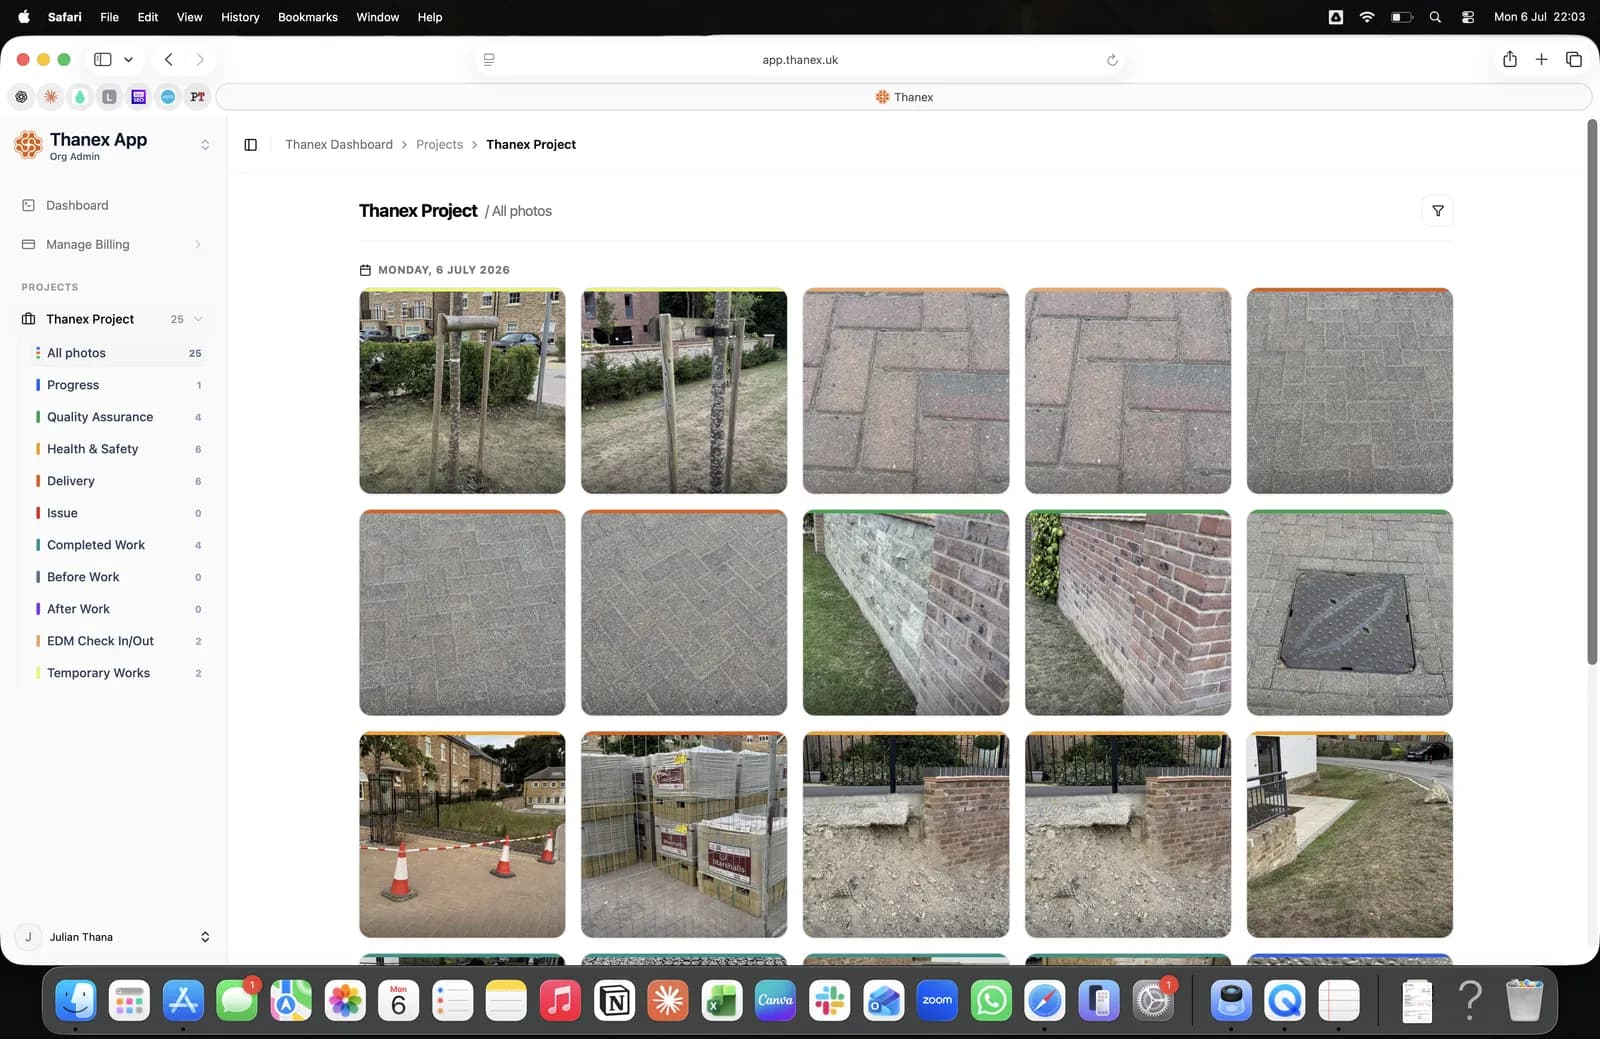Select Progress category
Screen dimensions: 1600x1039
[117, 385]
